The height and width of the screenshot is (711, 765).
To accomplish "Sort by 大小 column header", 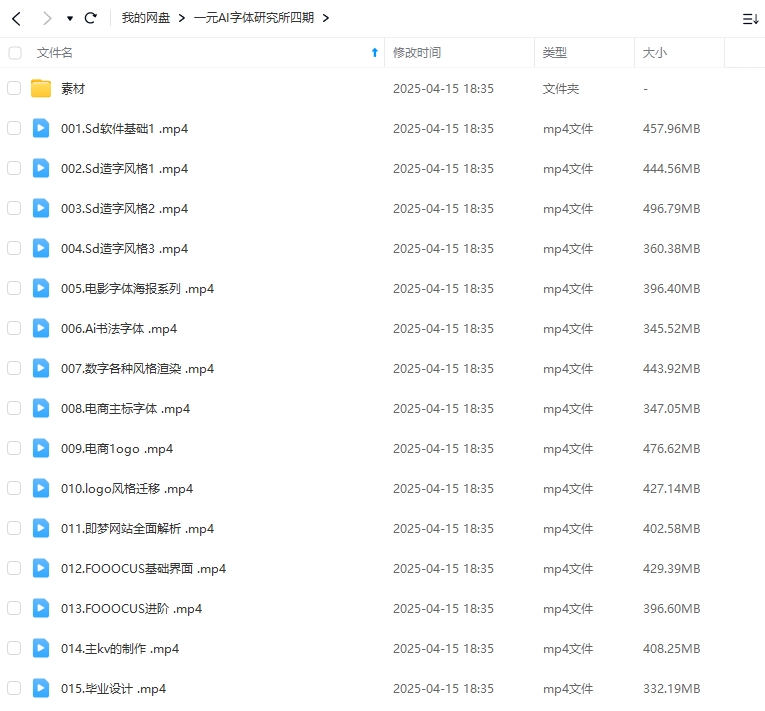I will click(655, 52).
